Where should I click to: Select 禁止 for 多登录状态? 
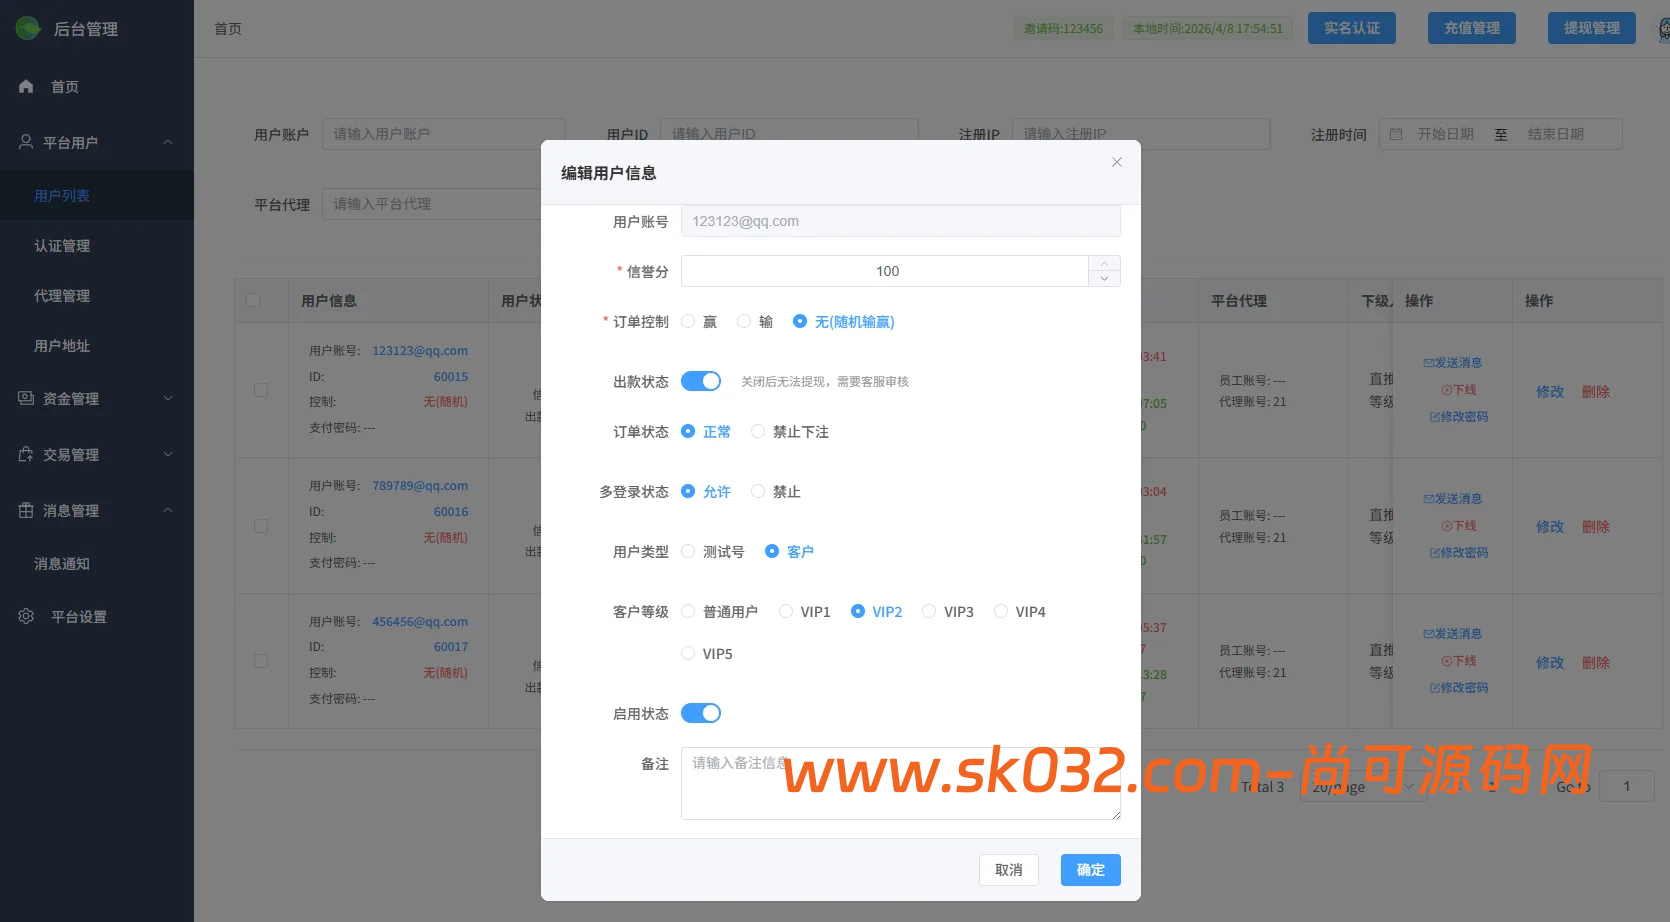776,491
